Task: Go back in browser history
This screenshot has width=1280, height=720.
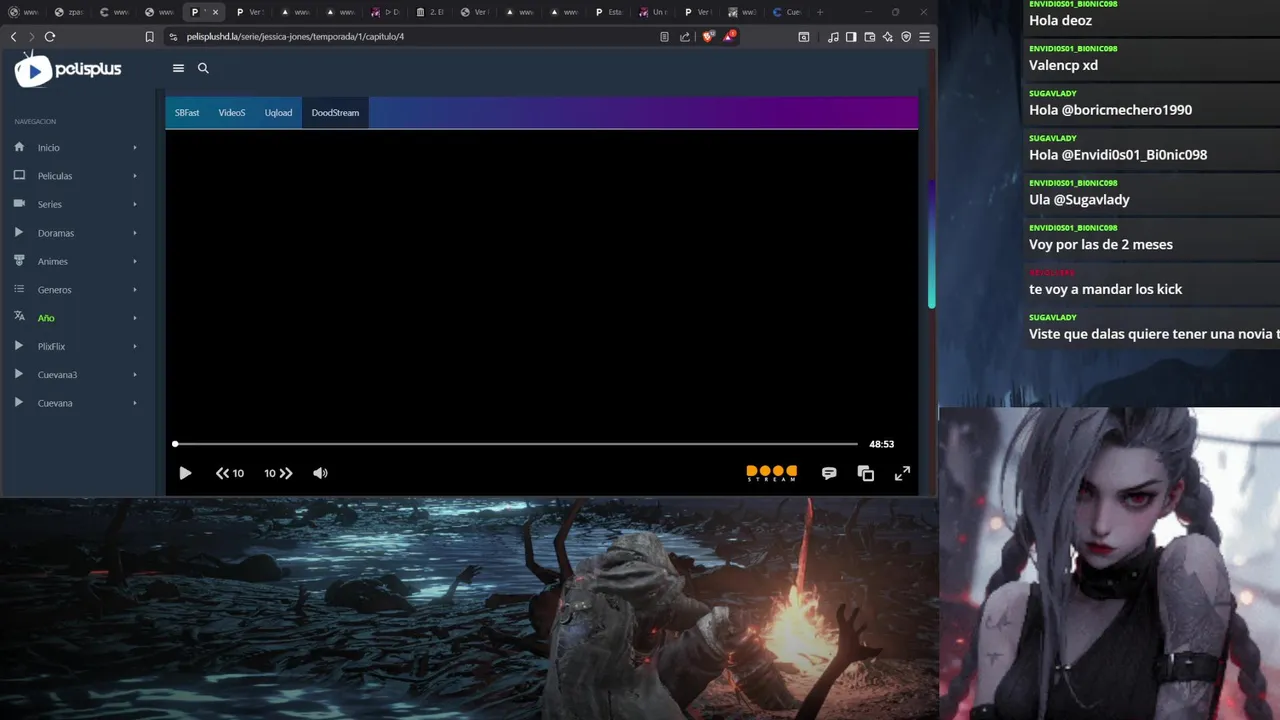Action: [13, 36]
